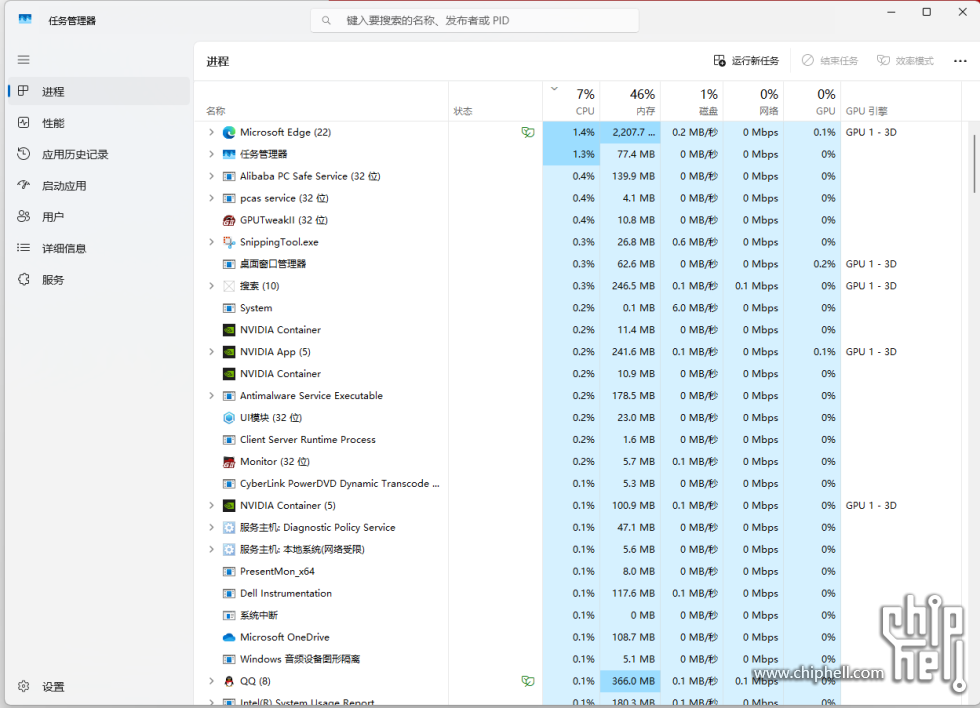Screen dimensions: 980x708
Task: Expand the pcas service row
Action: click(x=211, y=198)
